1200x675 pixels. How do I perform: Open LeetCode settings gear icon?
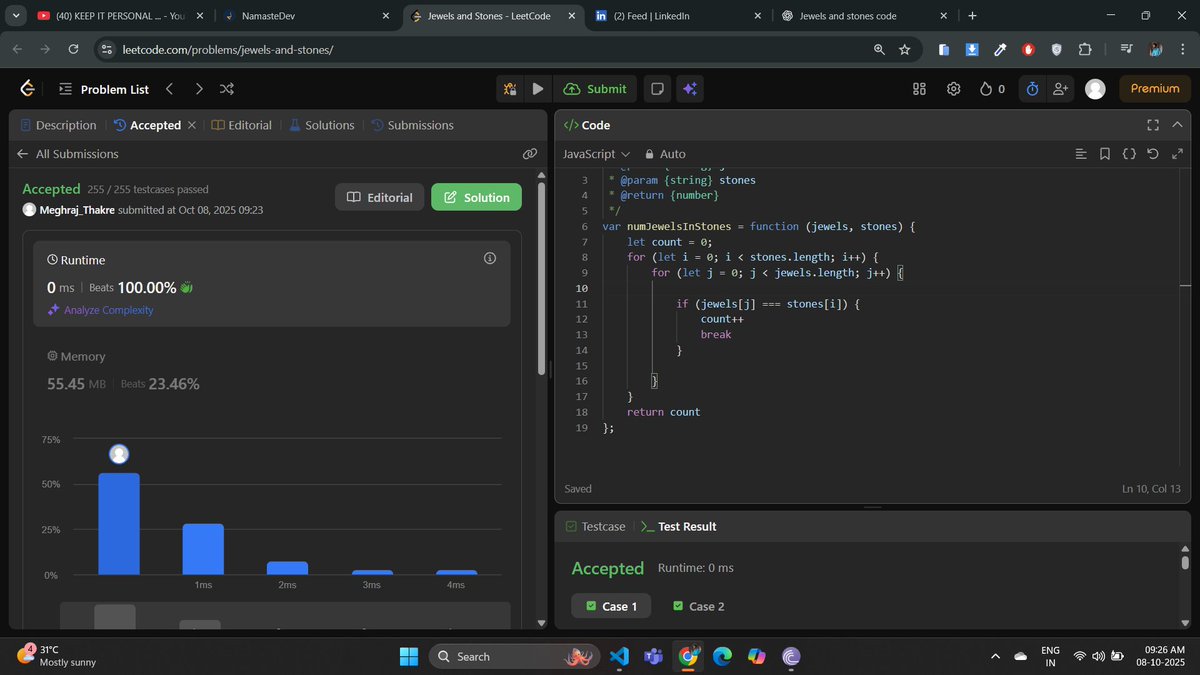tap(954, 89)
